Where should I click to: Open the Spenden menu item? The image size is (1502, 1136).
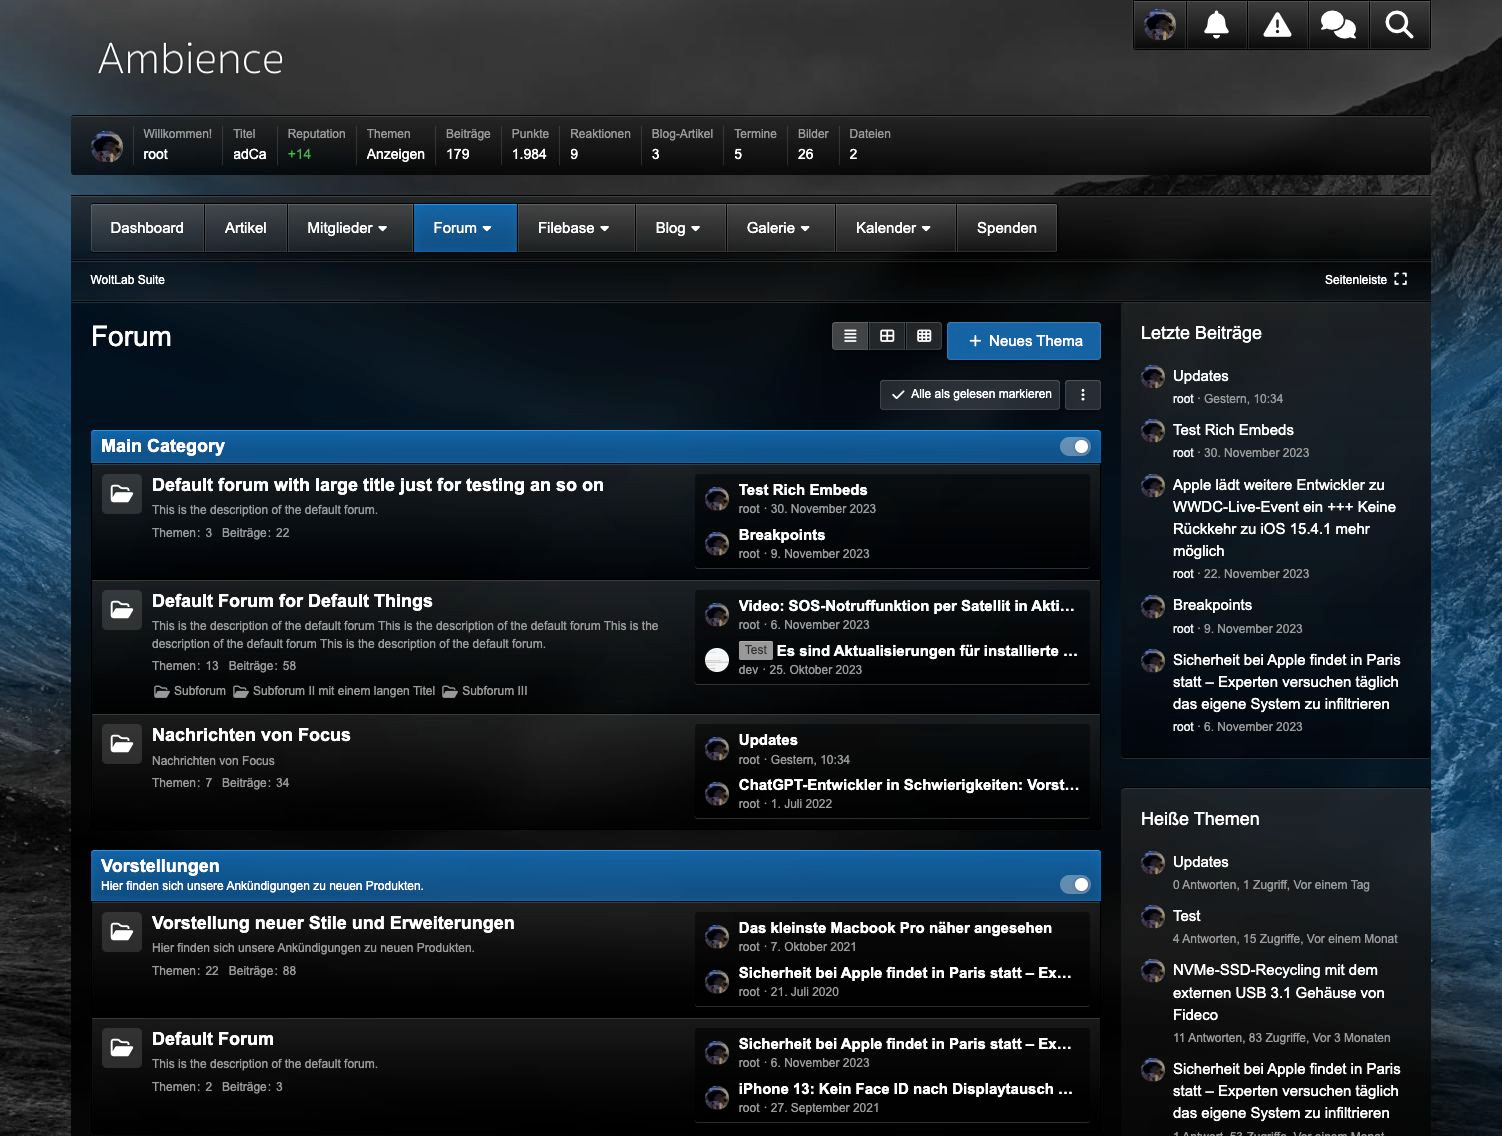click(x=1006, y=228)
